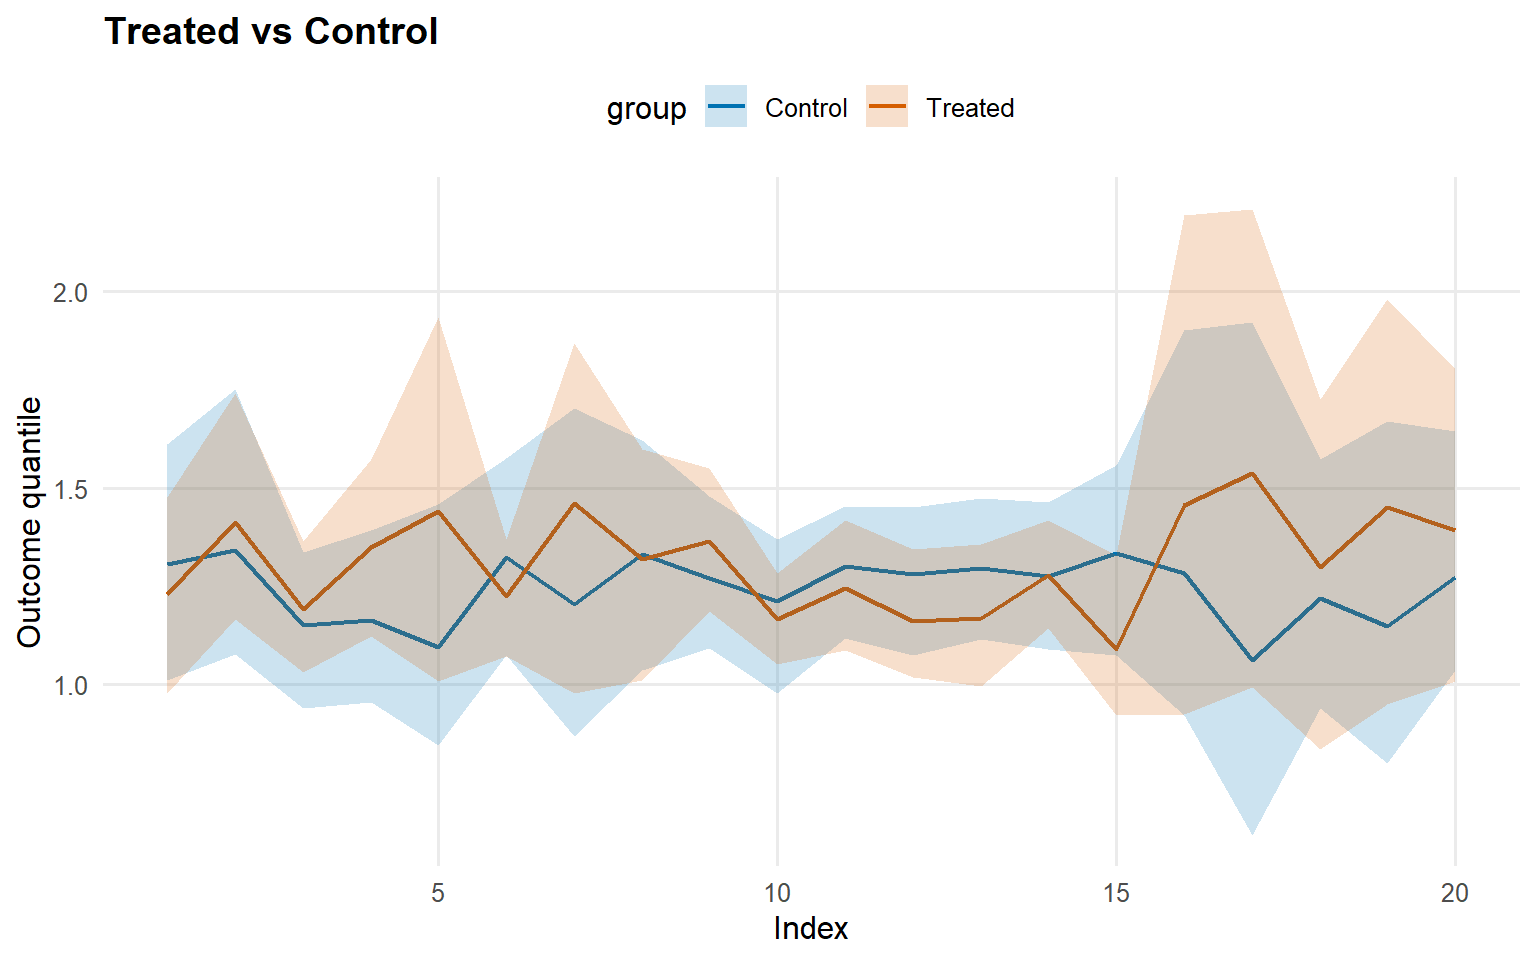Click the Treated line point at index 5

click(438, 511)
